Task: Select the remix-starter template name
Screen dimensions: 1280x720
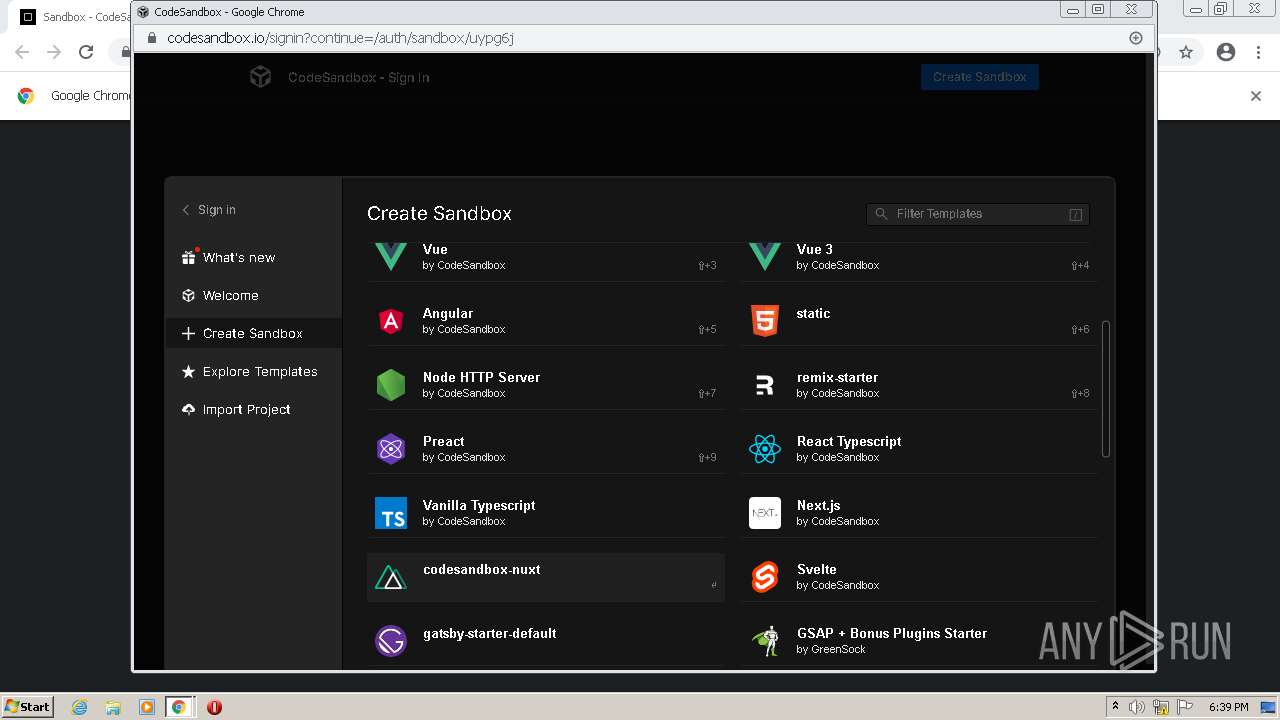Action: 838,377
